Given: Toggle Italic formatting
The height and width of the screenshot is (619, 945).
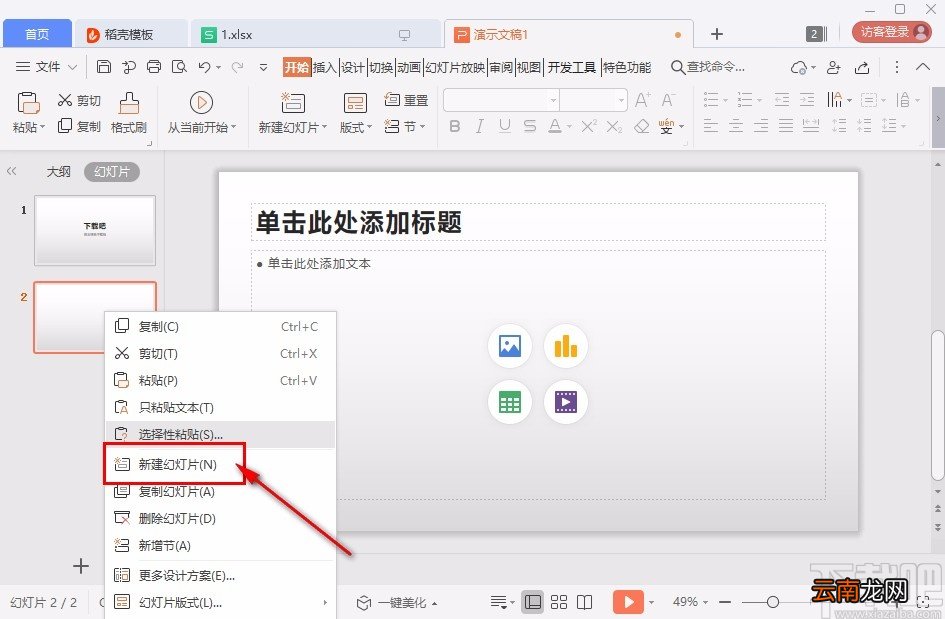Looking at the screenshot, I should (x=480, y=126).
